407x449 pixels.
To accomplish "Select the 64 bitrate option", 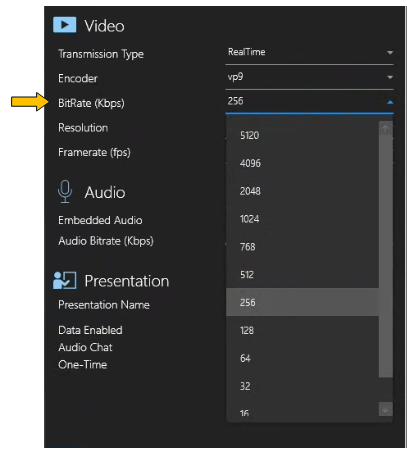I will coord(302,358).
